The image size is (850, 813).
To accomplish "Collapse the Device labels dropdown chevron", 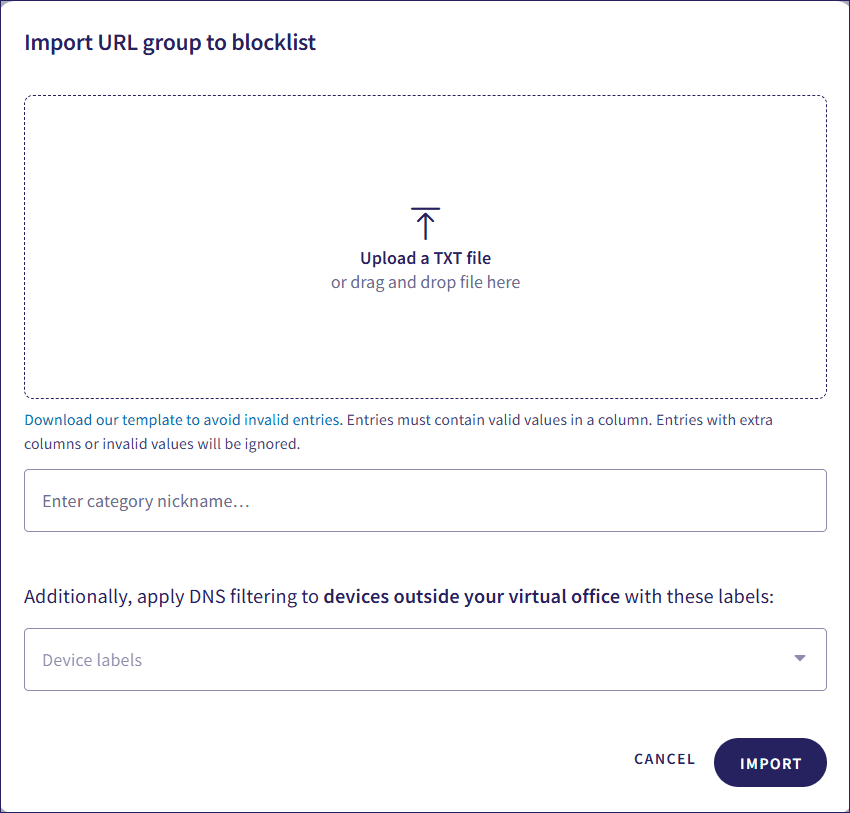I will pos(799,659).
